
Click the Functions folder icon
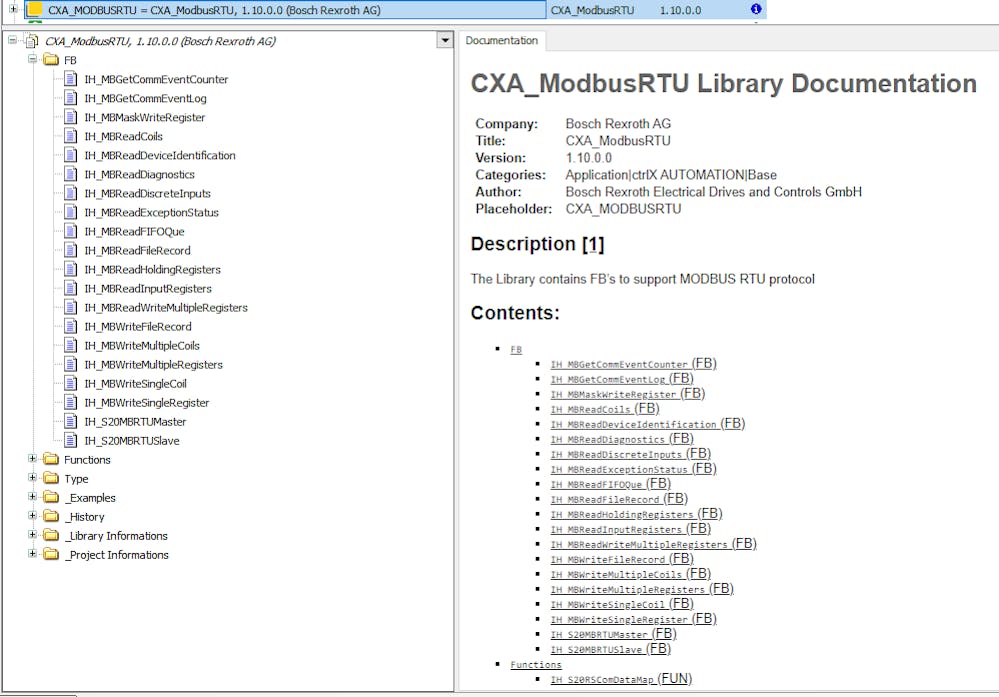[x=50, y=460]
